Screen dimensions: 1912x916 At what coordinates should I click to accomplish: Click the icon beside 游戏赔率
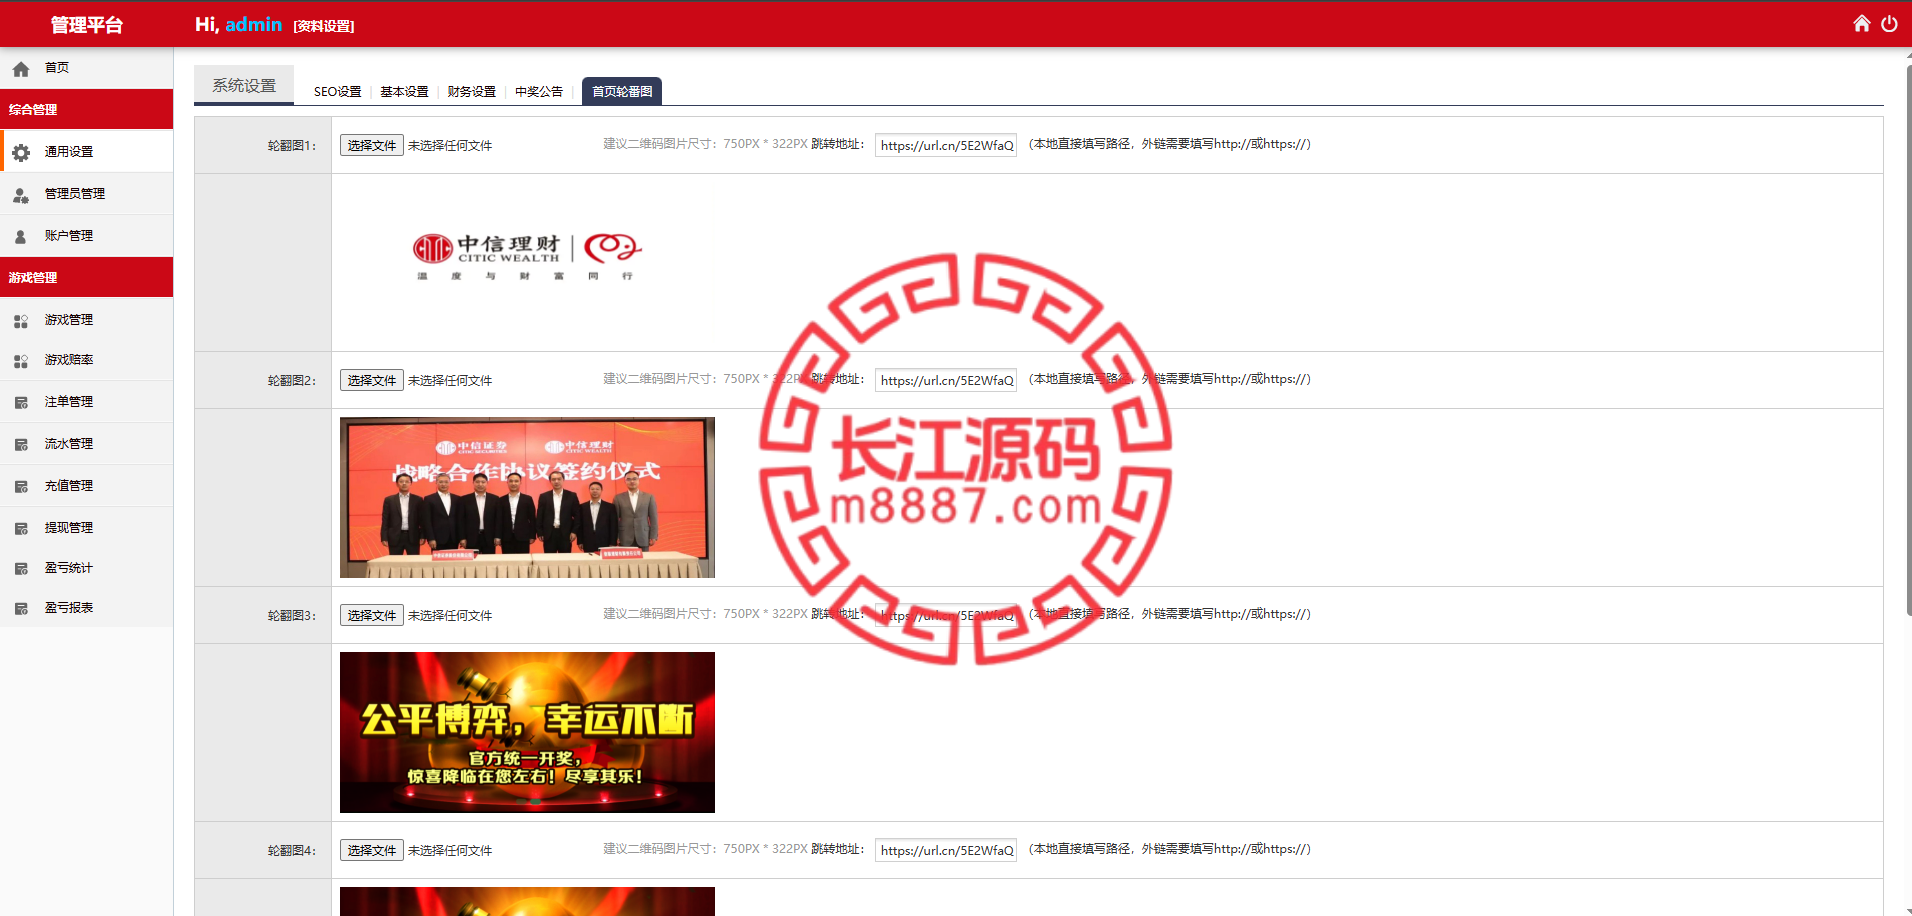click(21, 361)
